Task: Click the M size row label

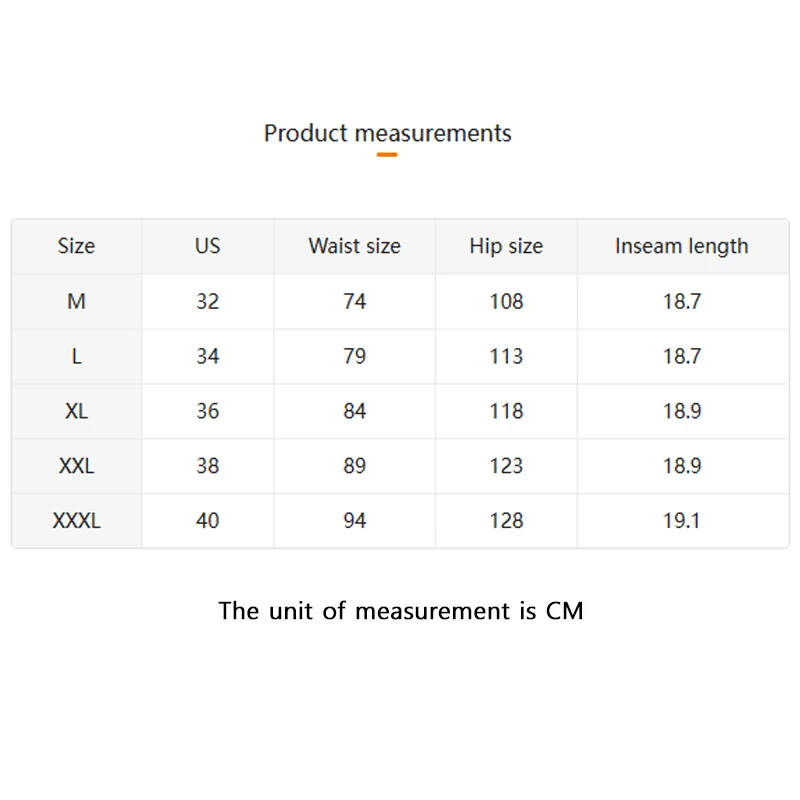Action: [76, 301]
